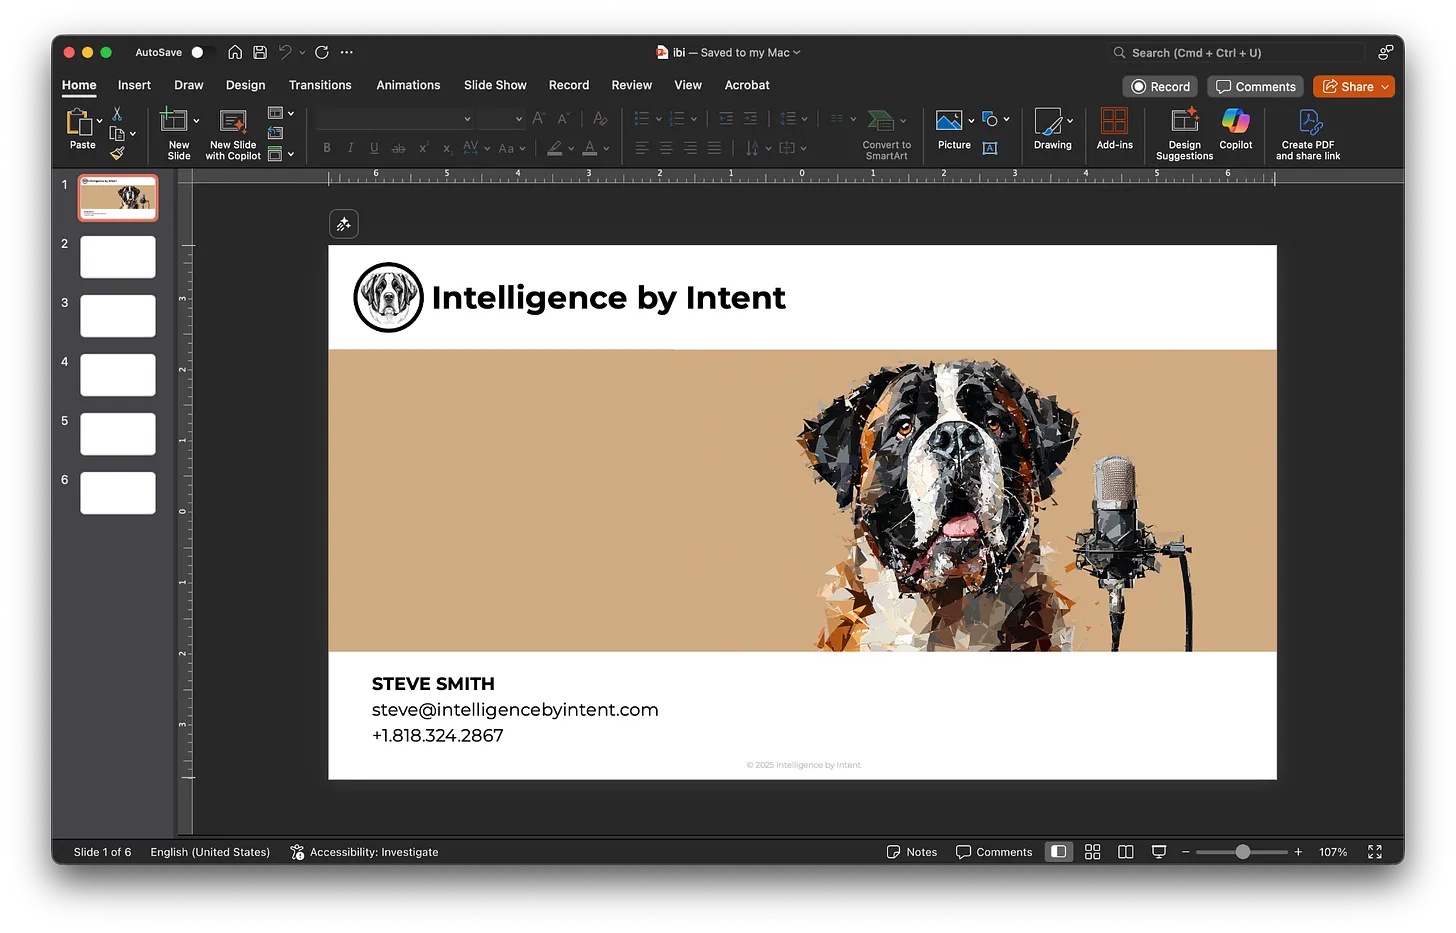Toggle Normal view button in status bar
The image size is (1456, 933).
tap(1058, 852)
